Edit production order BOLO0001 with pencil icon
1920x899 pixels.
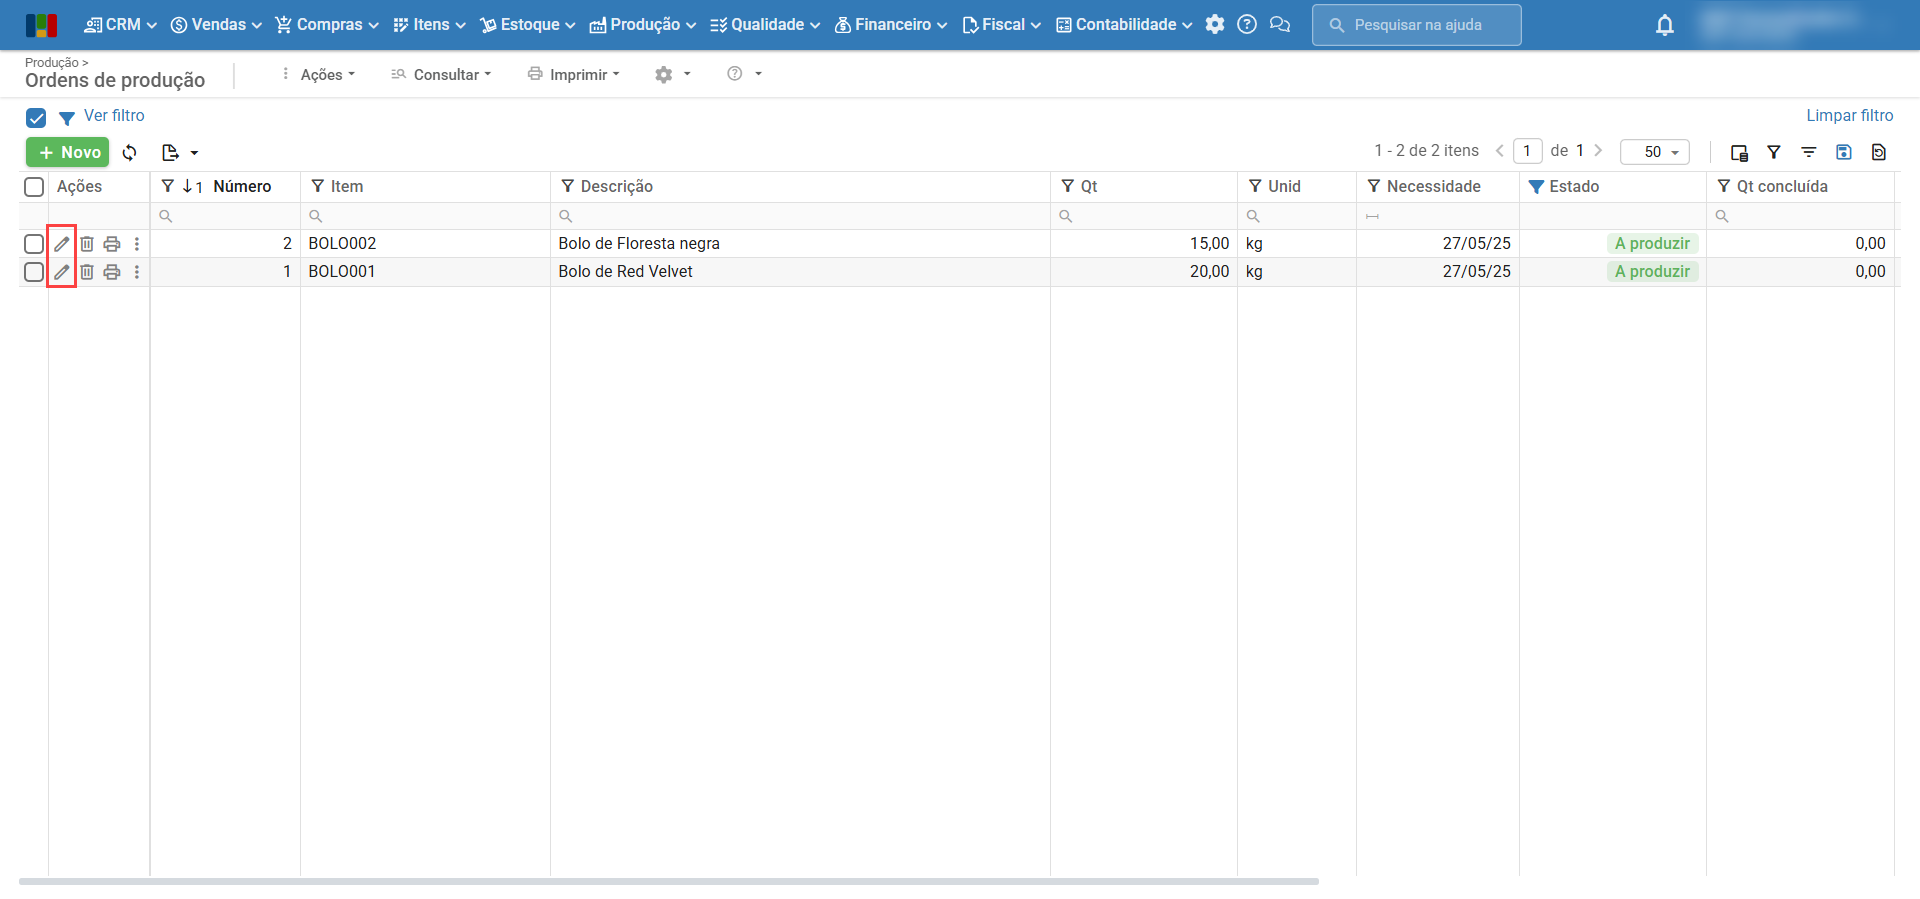62,272
